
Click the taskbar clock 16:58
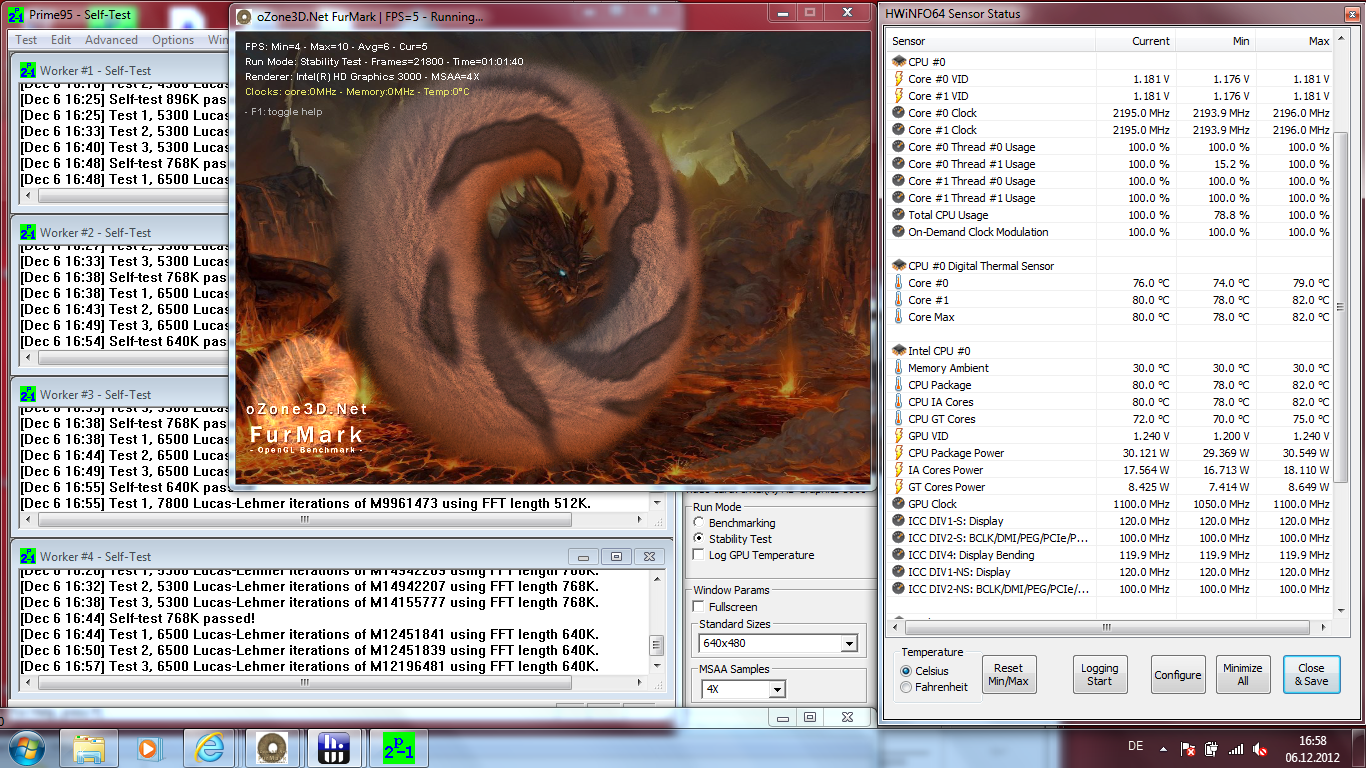(x=1313, y=741)
